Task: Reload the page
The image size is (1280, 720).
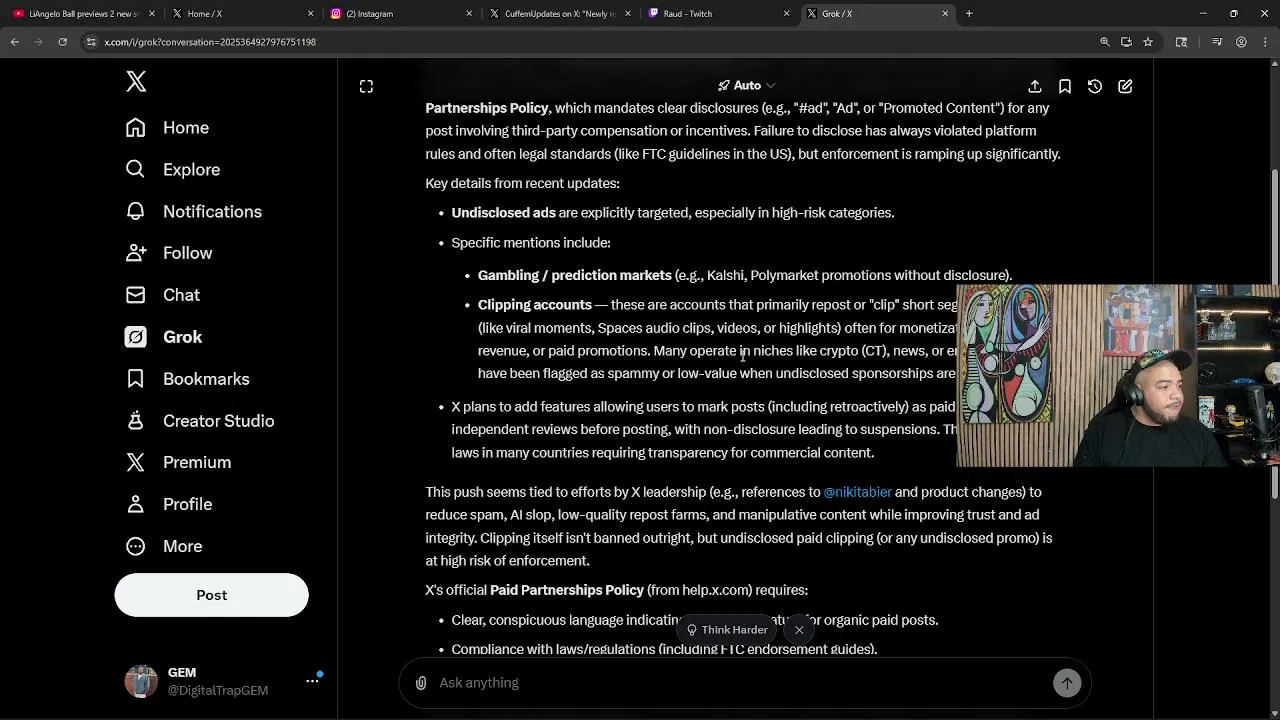Action: pyautogui.click(x=63, y=42)
